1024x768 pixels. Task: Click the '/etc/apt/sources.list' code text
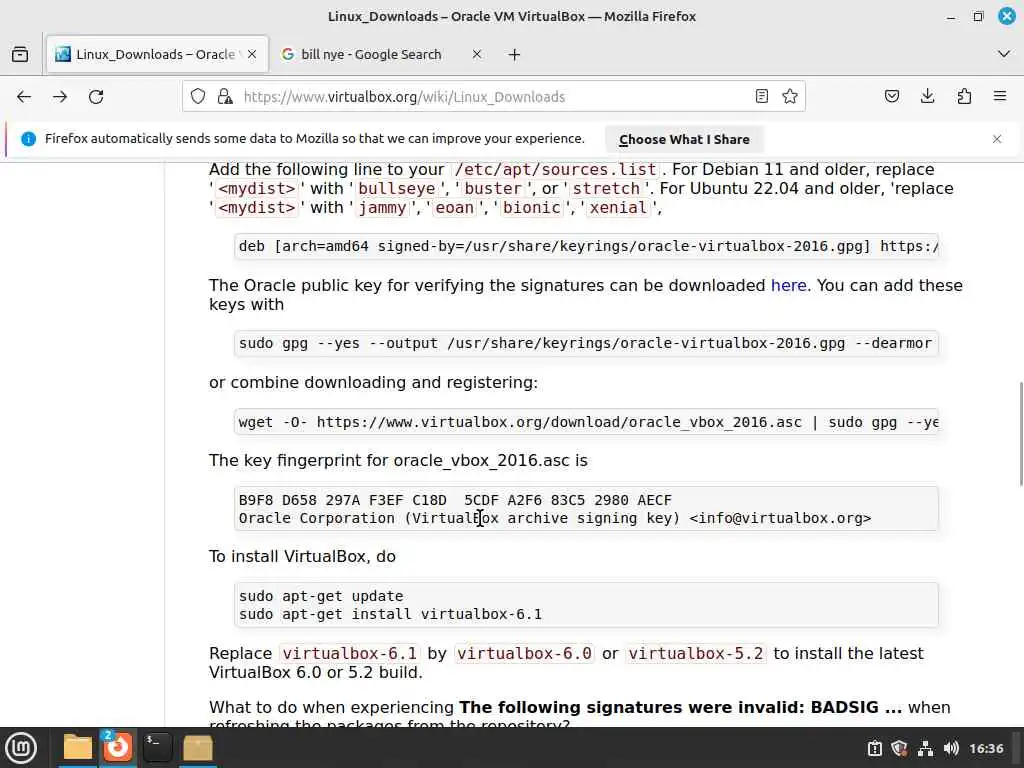(x=555, y=170)
